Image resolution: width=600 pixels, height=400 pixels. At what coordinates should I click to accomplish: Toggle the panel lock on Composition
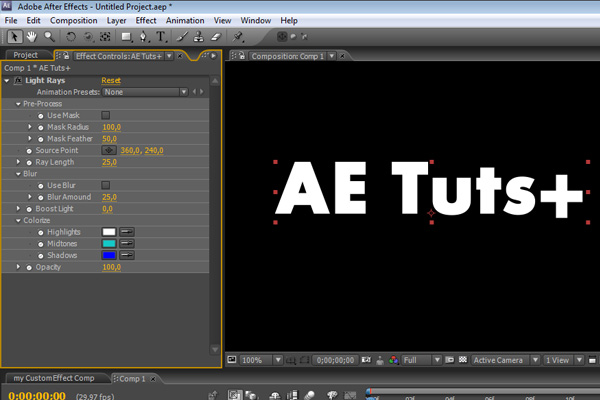click(241, 56)
